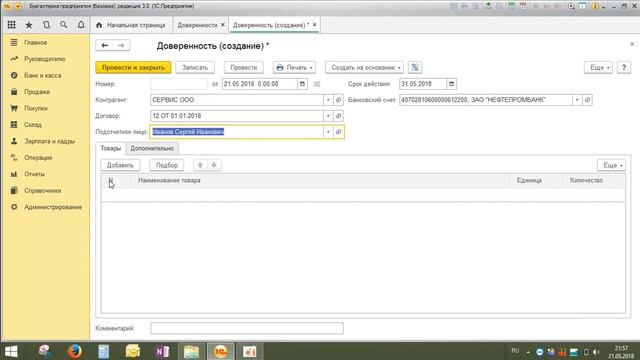Image resolution: width=640 pixels, height=360 pixels.
Task: Click RU language indicator in tray
Action: click(515, 351)
